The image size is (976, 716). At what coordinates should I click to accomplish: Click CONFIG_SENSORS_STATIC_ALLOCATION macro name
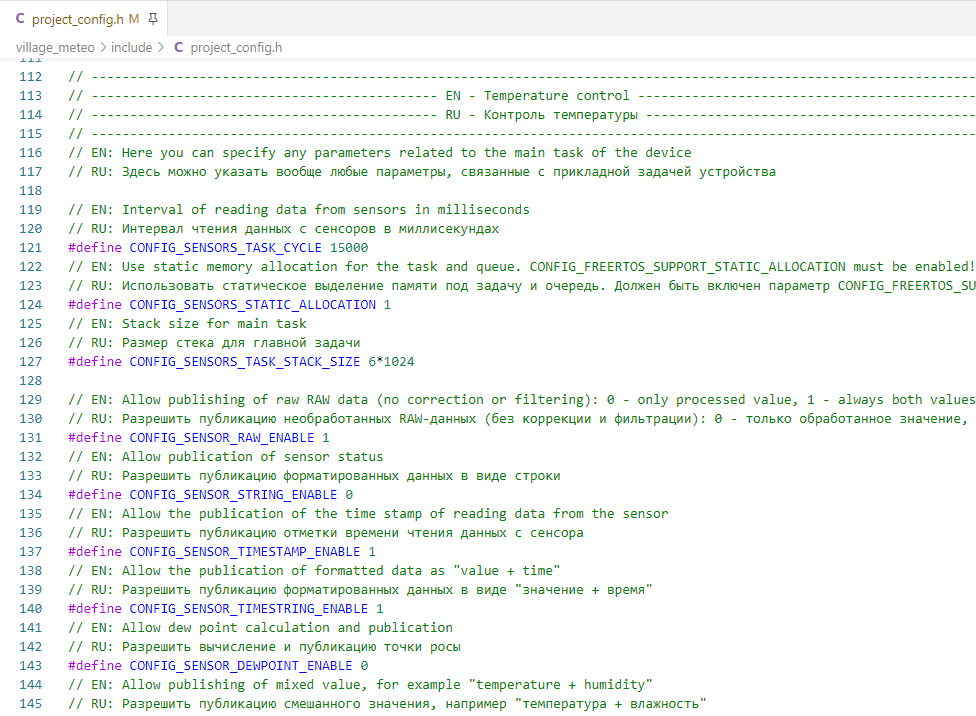click(x=253, y=304)
